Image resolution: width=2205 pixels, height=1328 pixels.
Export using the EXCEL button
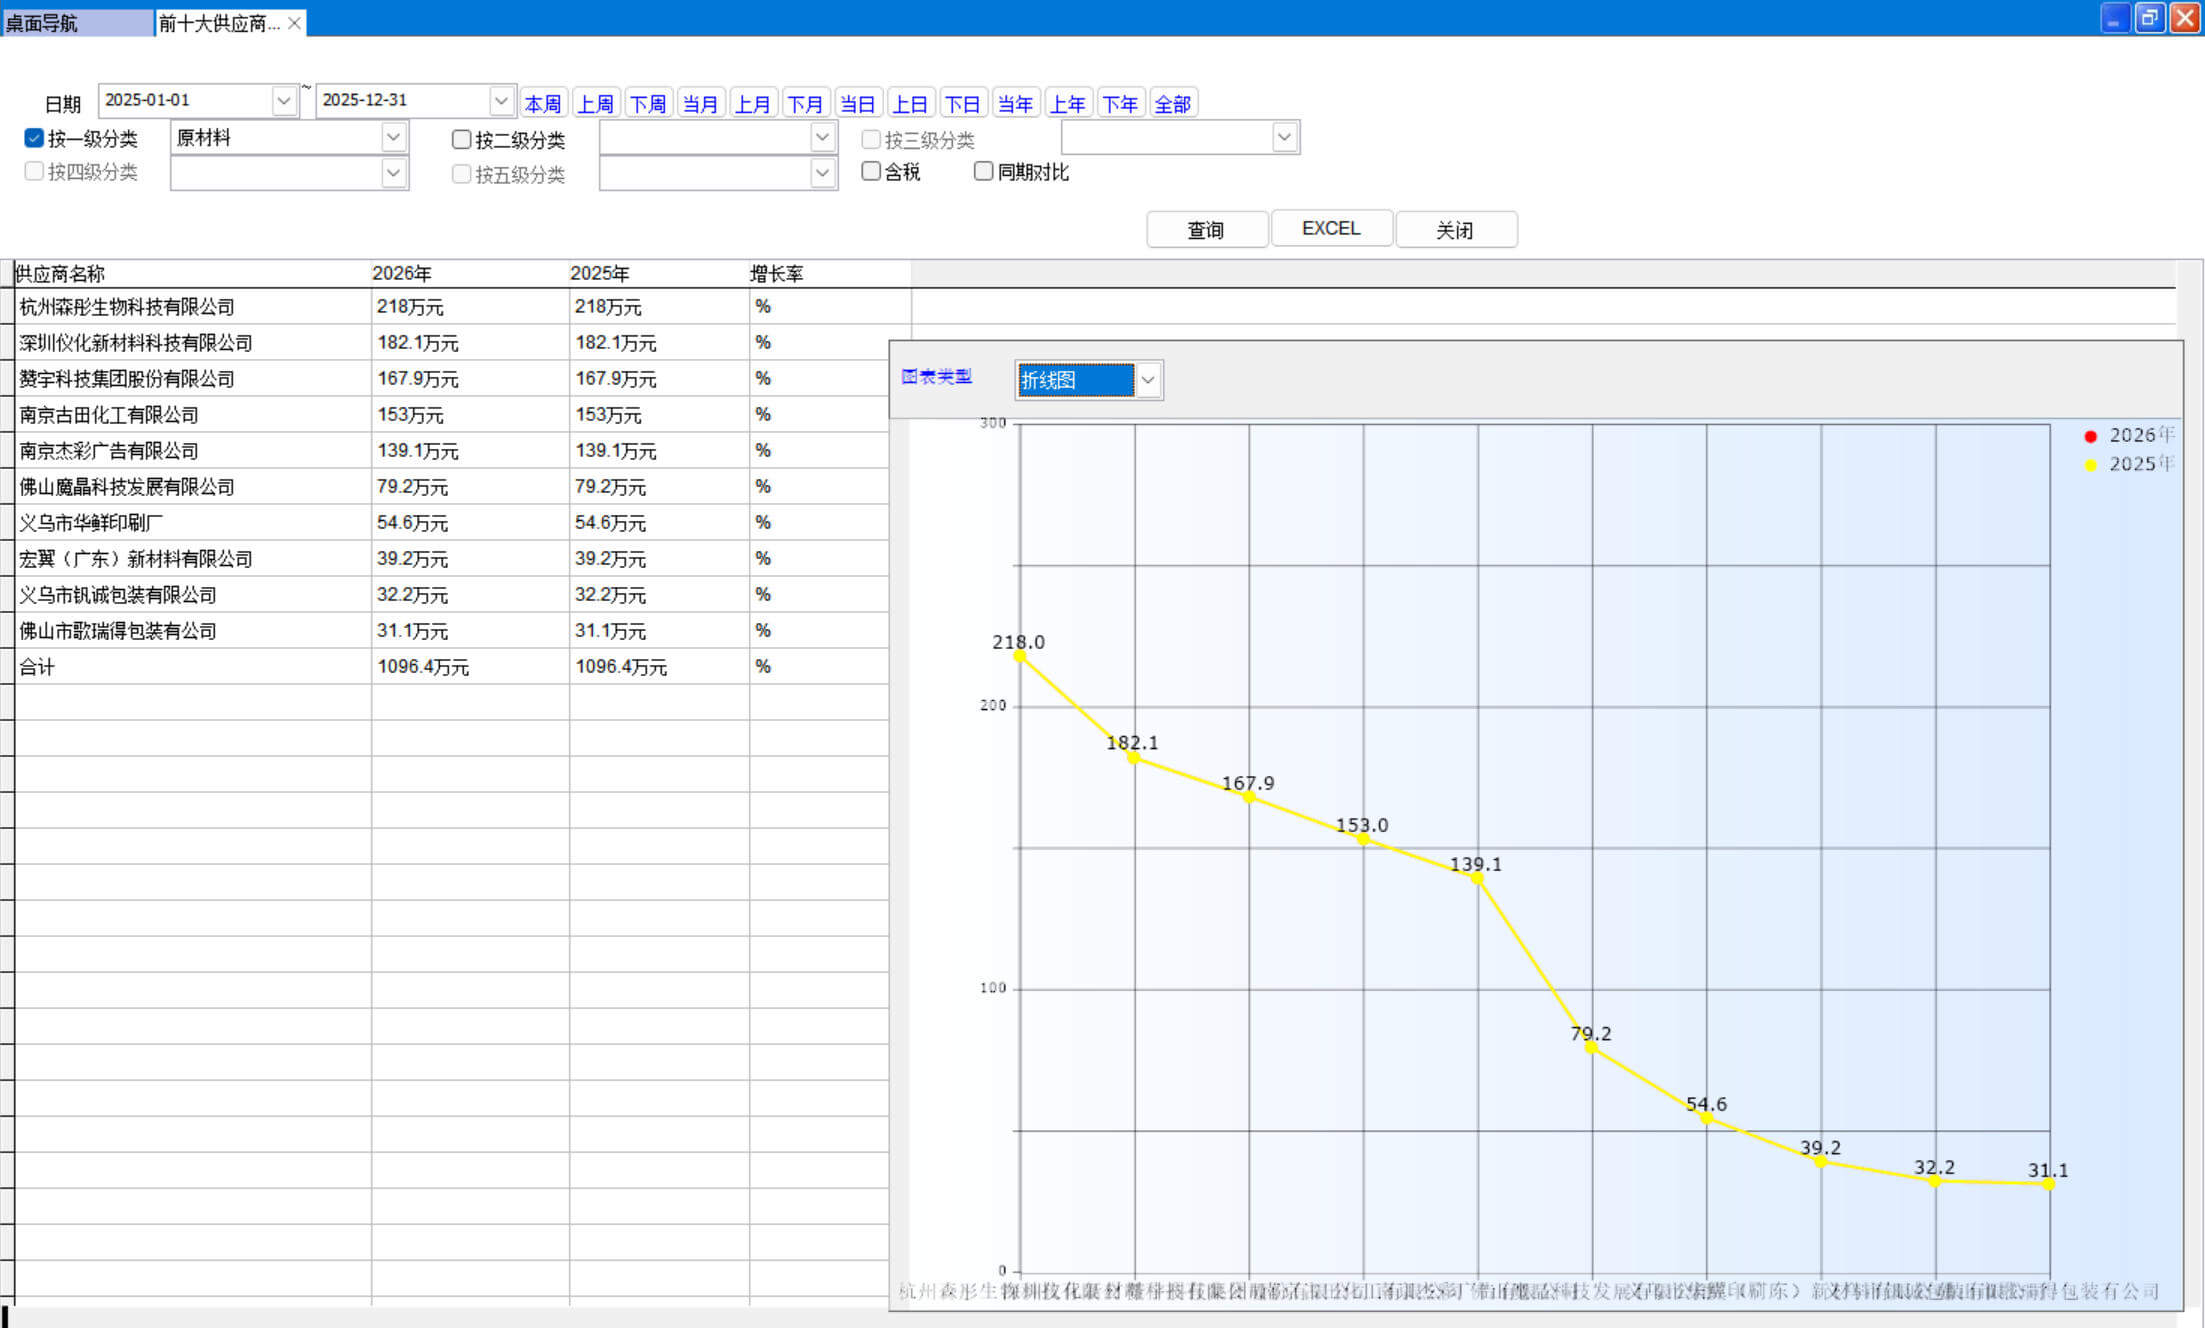pyautogui.click(x=1331, y=229)
